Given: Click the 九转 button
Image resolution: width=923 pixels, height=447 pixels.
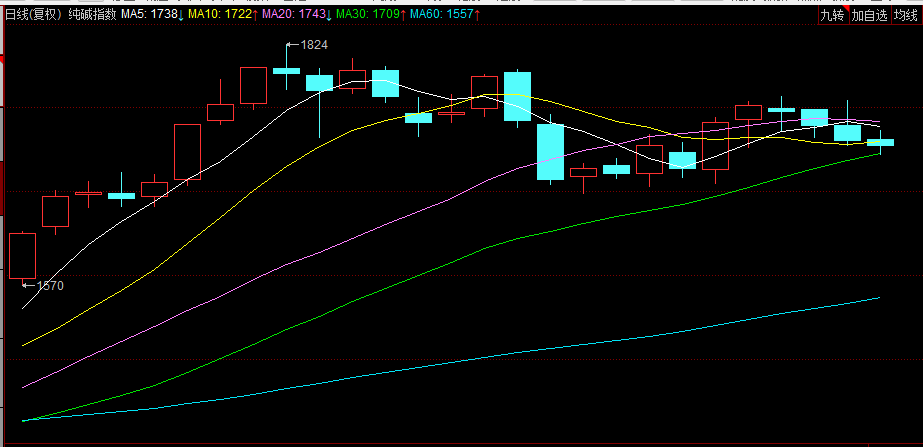Looking at the screenshot, I should pos(834,15).
